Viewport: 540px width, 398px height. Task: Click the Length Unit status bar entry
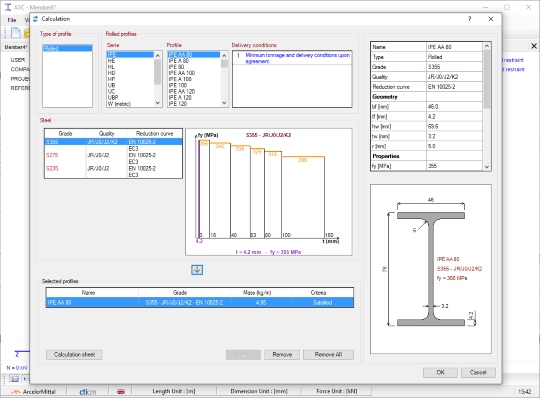[x=174, y=391]
